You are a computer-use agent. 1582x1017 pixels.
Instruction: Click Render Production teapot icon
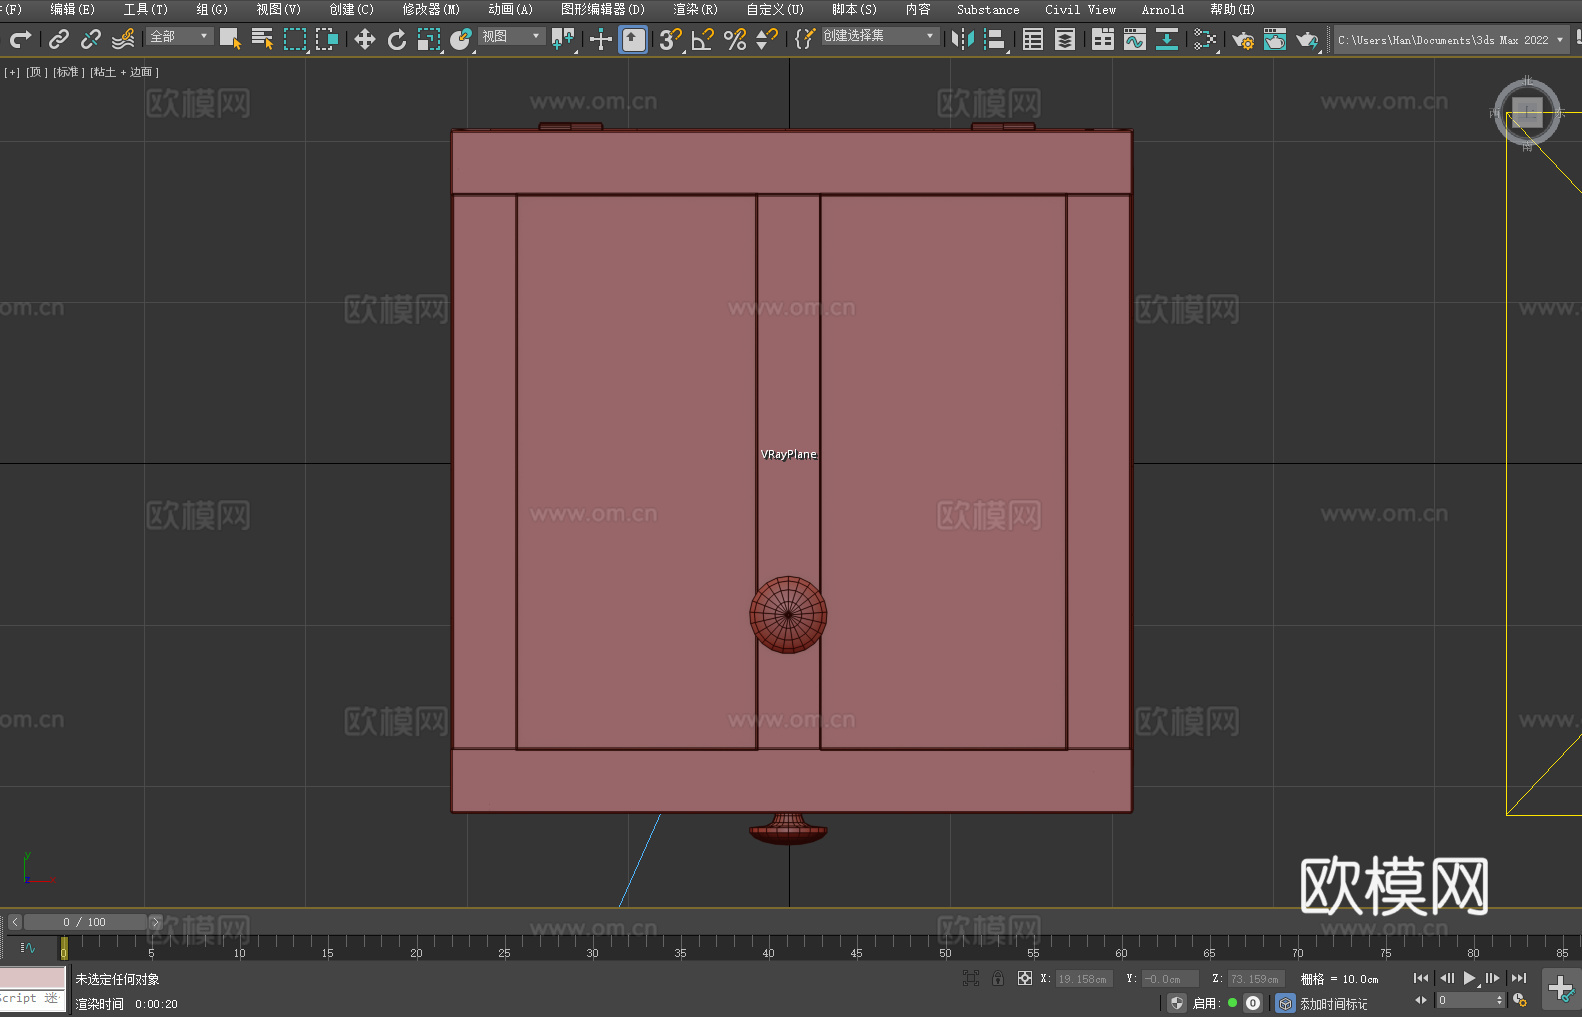[1307, 40]
